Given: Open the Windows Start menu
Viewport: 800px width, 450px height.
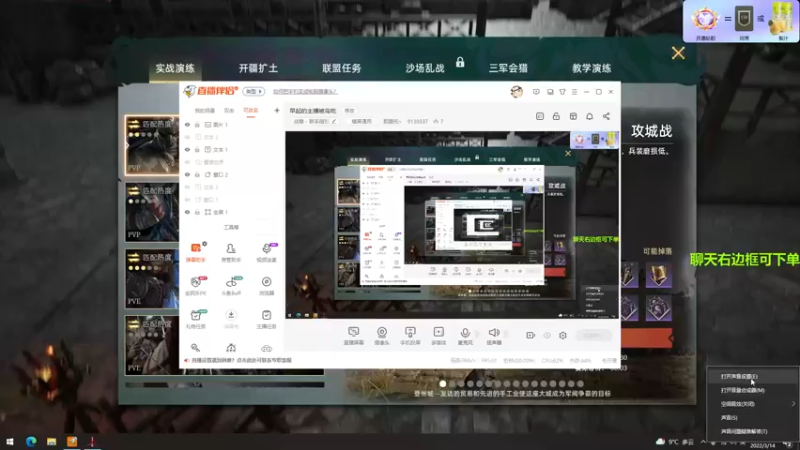Looking at the screenshot, I should point(10,441).
